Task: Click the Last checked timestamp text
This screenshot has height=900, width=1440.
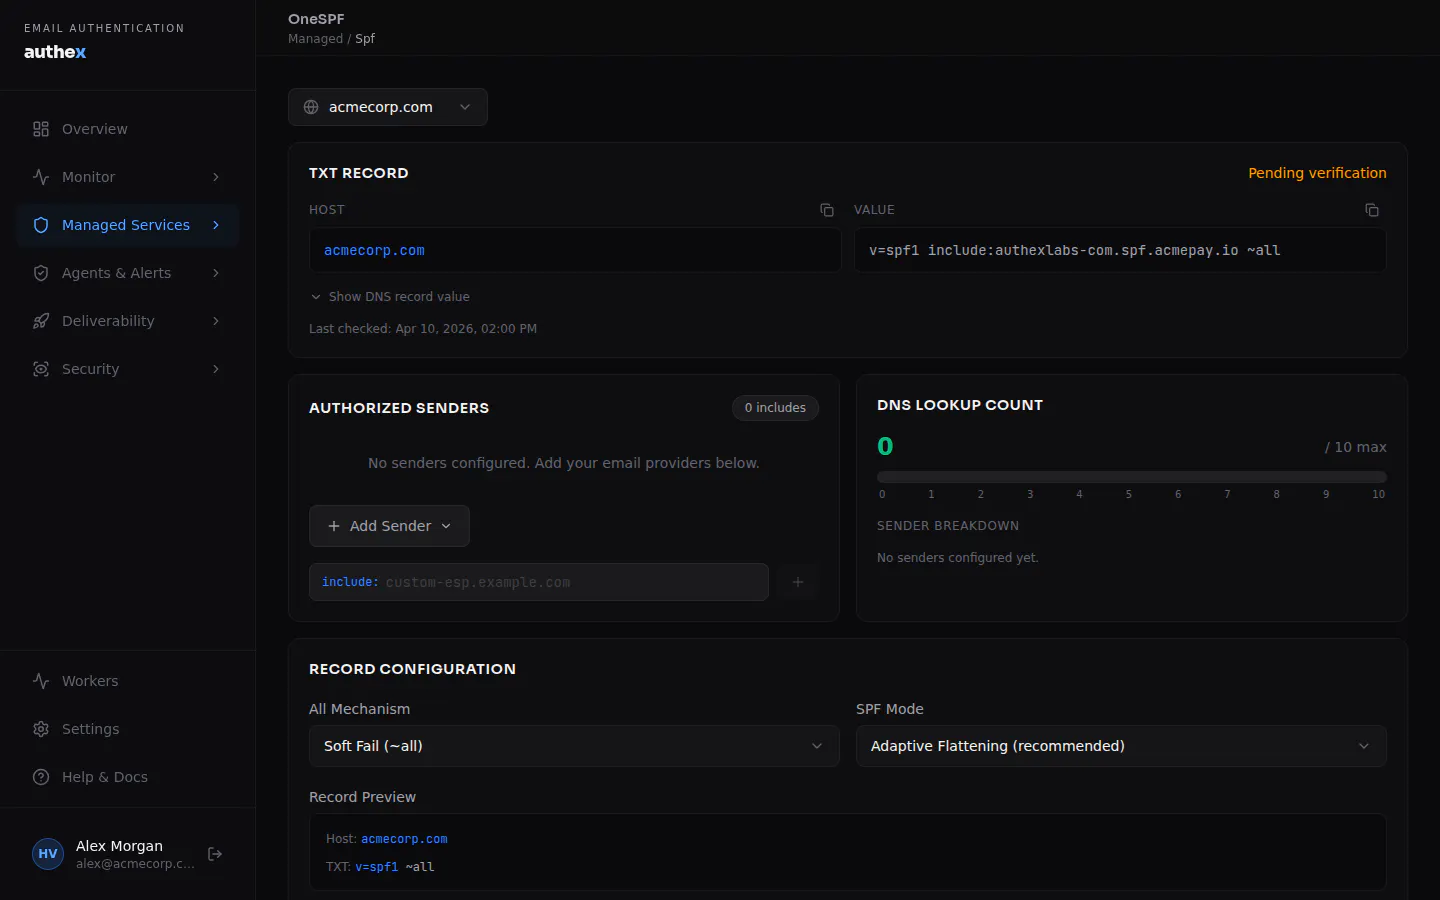Action: pyautogui.click(x=423, y=329)
